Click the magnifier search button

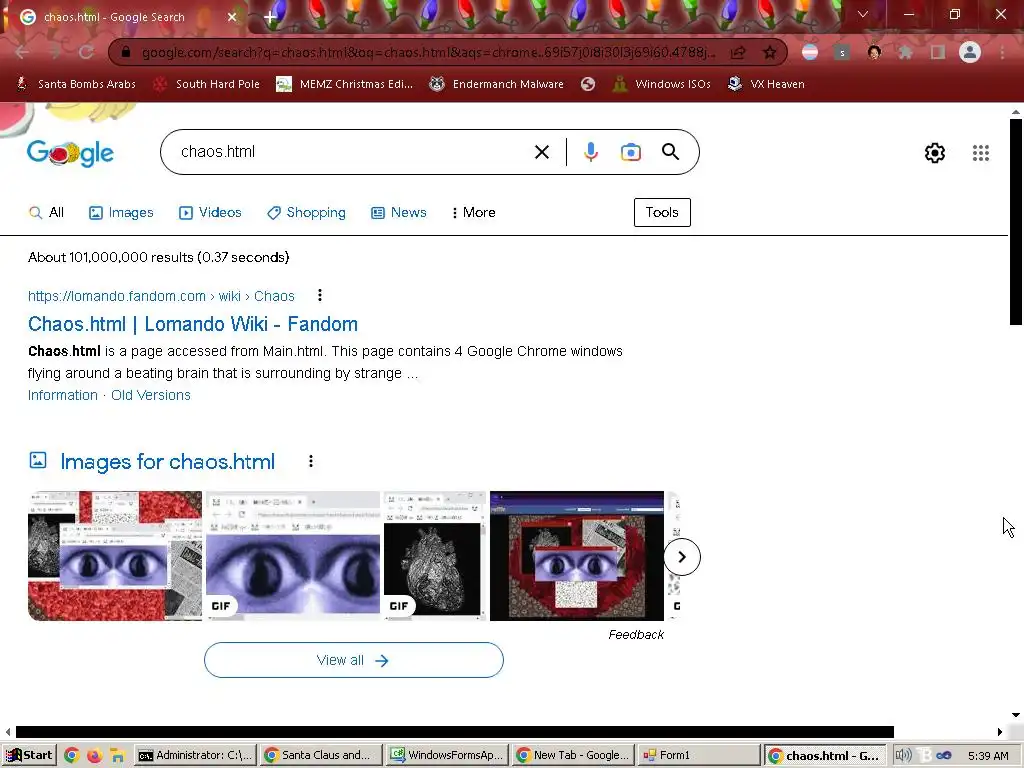coord(670,152)
